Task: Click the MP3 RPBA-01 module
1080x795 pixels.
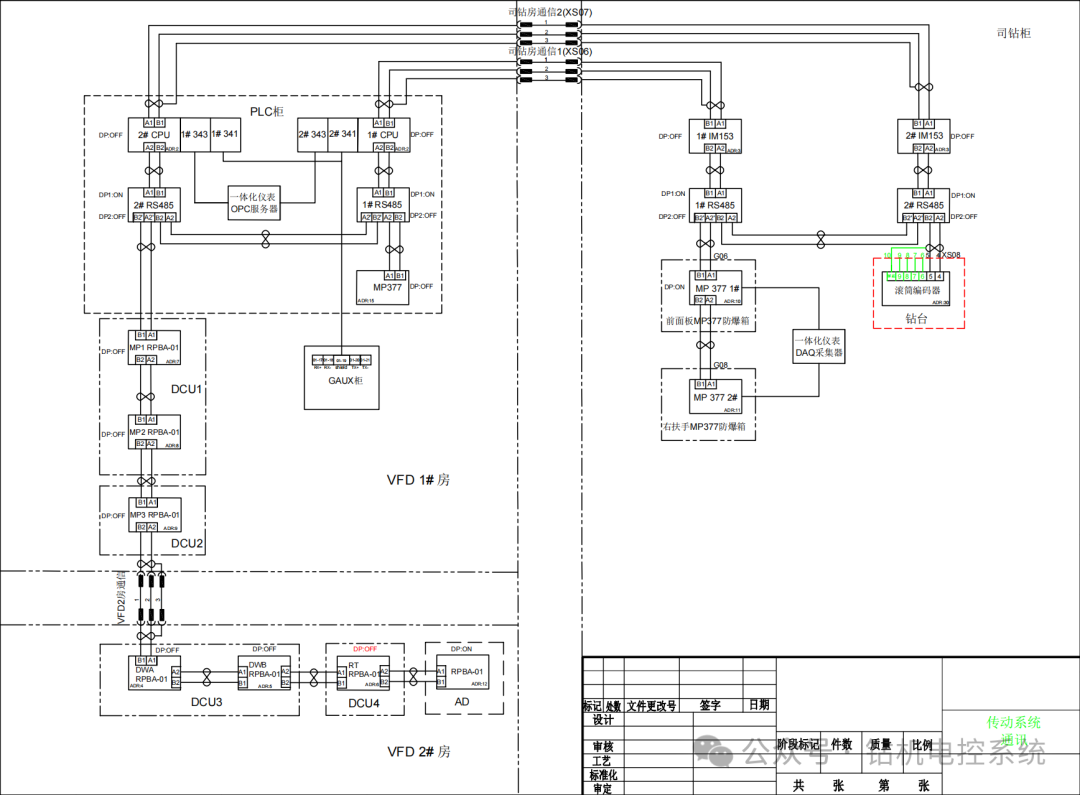Action: click(154, 515)
